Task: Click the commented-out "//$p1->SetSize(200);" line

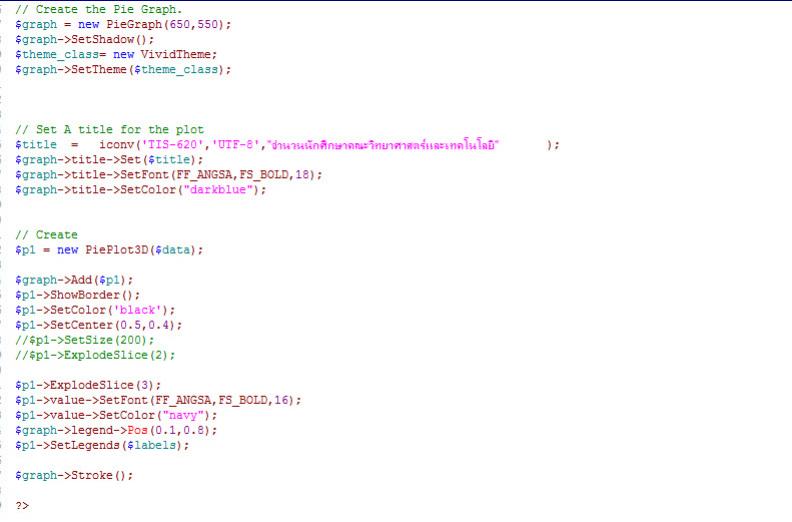Action: click(x=84, y=340)
